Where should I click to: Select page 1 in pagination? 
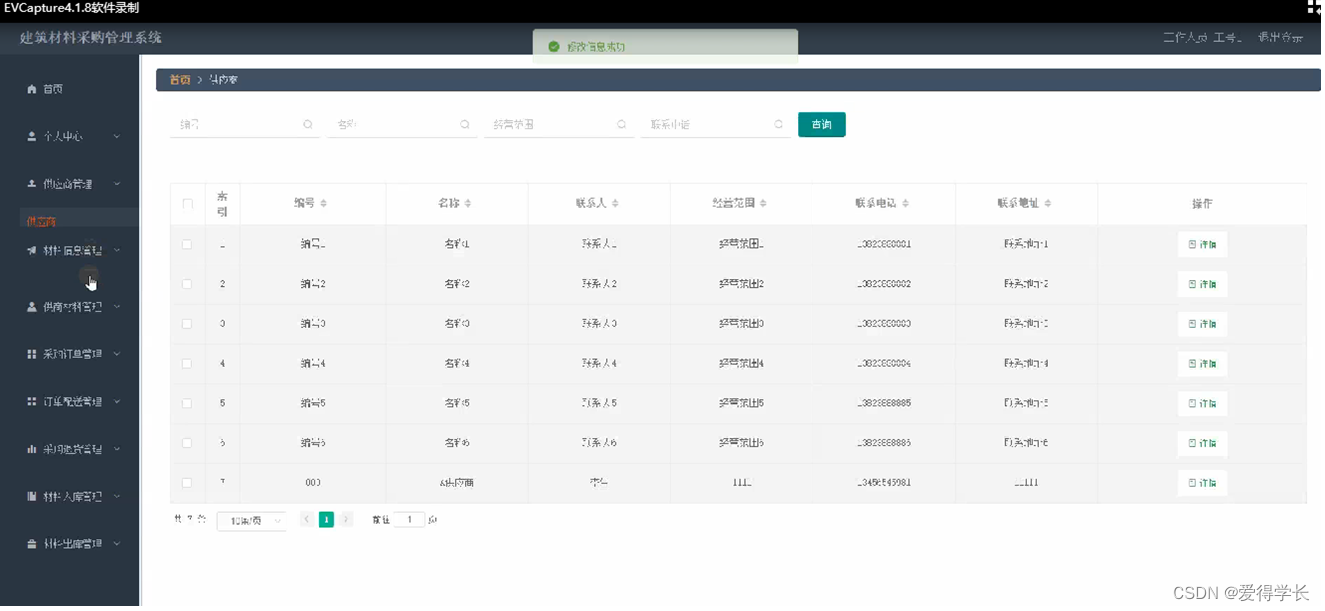pyautogui.click(x=326, y=520)
